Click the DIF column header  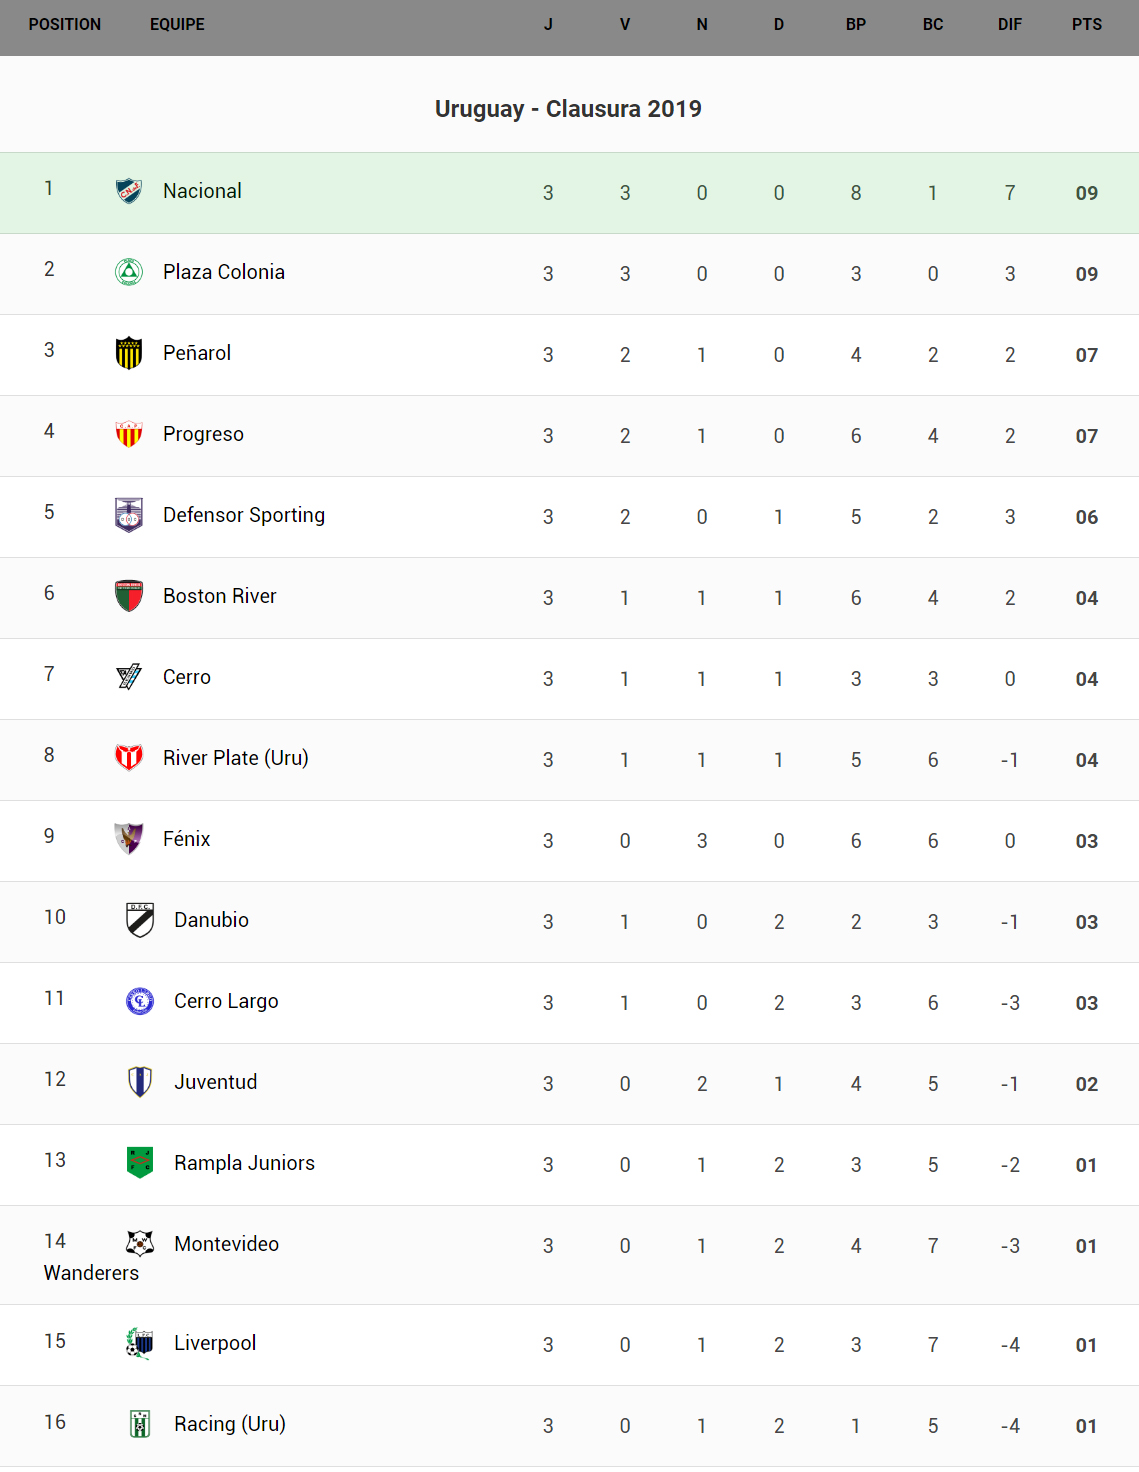(1010, 25)
